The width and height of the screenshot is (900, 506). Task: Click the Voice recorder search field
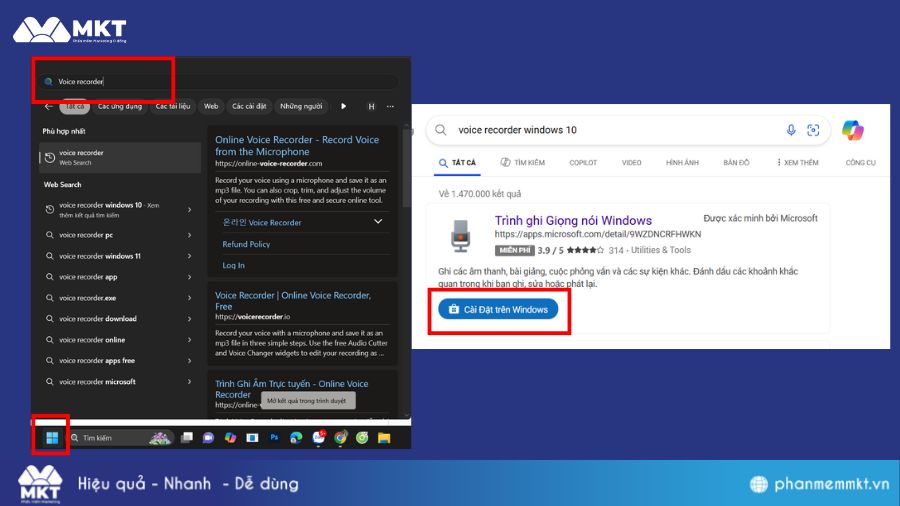tap(218, 81)
